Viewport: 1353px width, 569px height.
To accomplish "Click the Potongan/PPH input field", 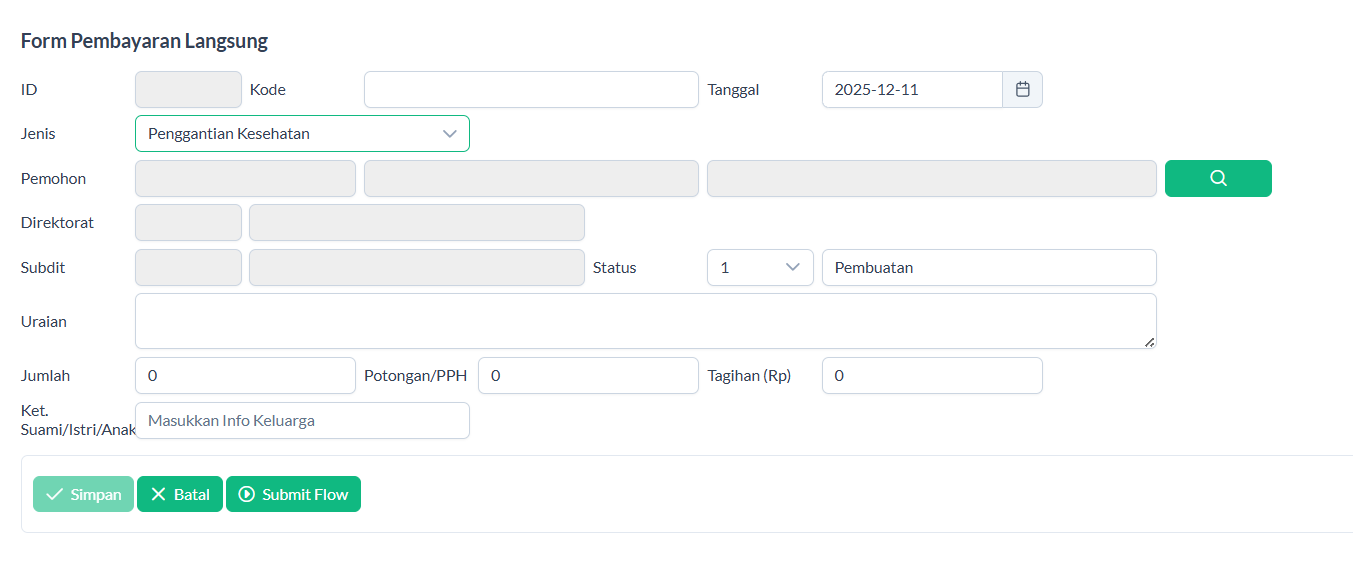I will (x=588, y=375).
